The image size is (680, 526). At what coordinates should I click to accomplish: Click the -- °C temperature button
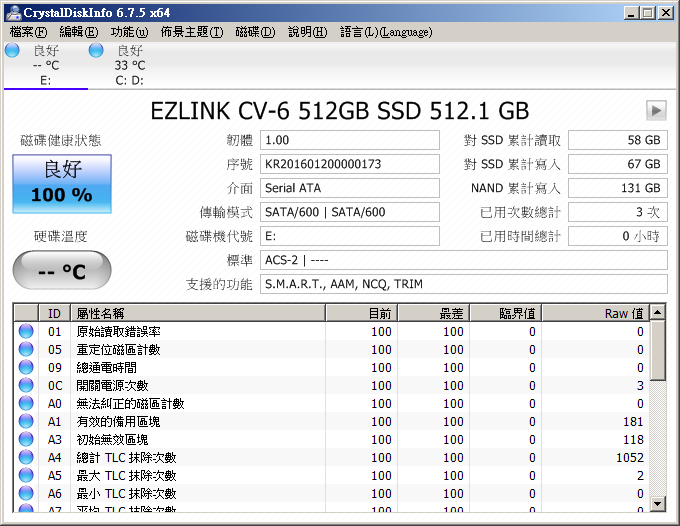(62, 270)
